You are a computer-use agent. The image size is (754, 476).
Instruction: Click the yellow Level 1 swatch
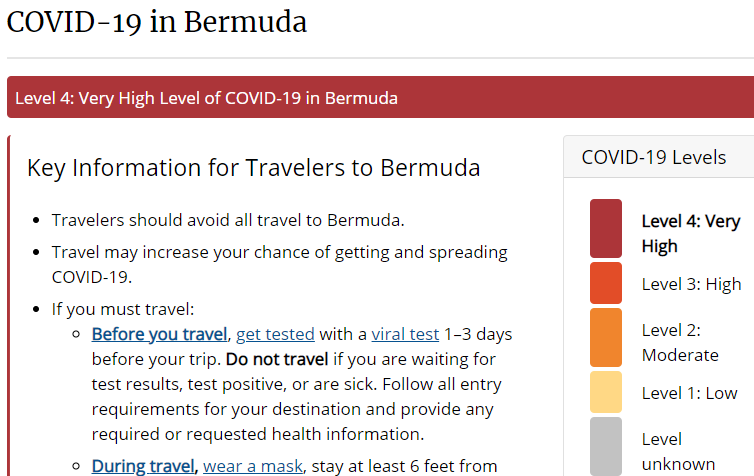(606, 392)
